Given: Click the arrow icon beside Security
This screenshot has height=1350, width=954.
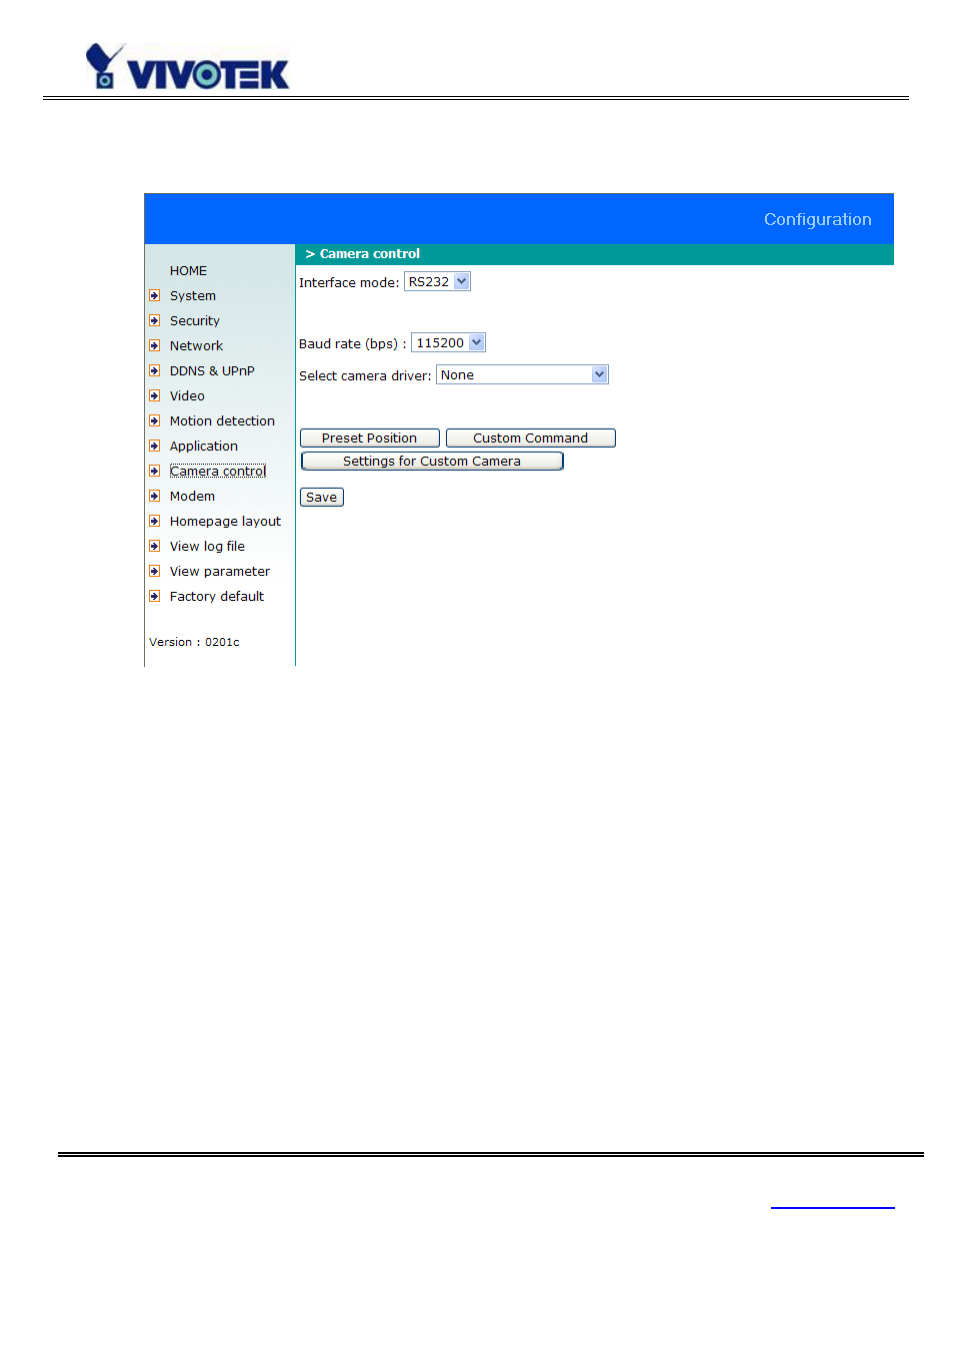Looking at the screenshot, I should click(154, 321).
